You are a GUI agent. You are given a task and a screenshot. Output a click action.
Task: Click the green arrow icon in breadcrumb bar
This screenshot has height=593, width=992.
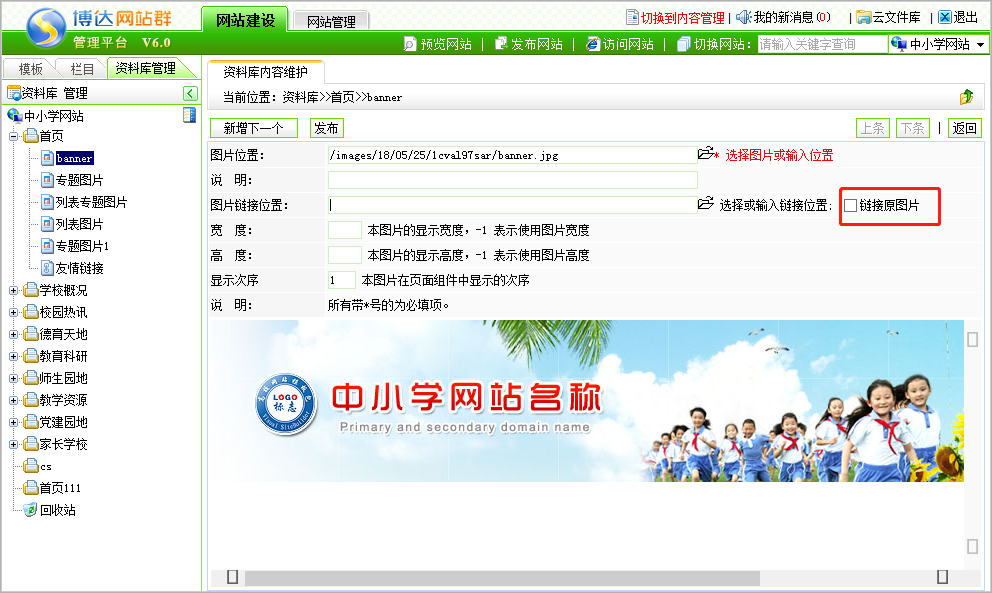(966, 97)
